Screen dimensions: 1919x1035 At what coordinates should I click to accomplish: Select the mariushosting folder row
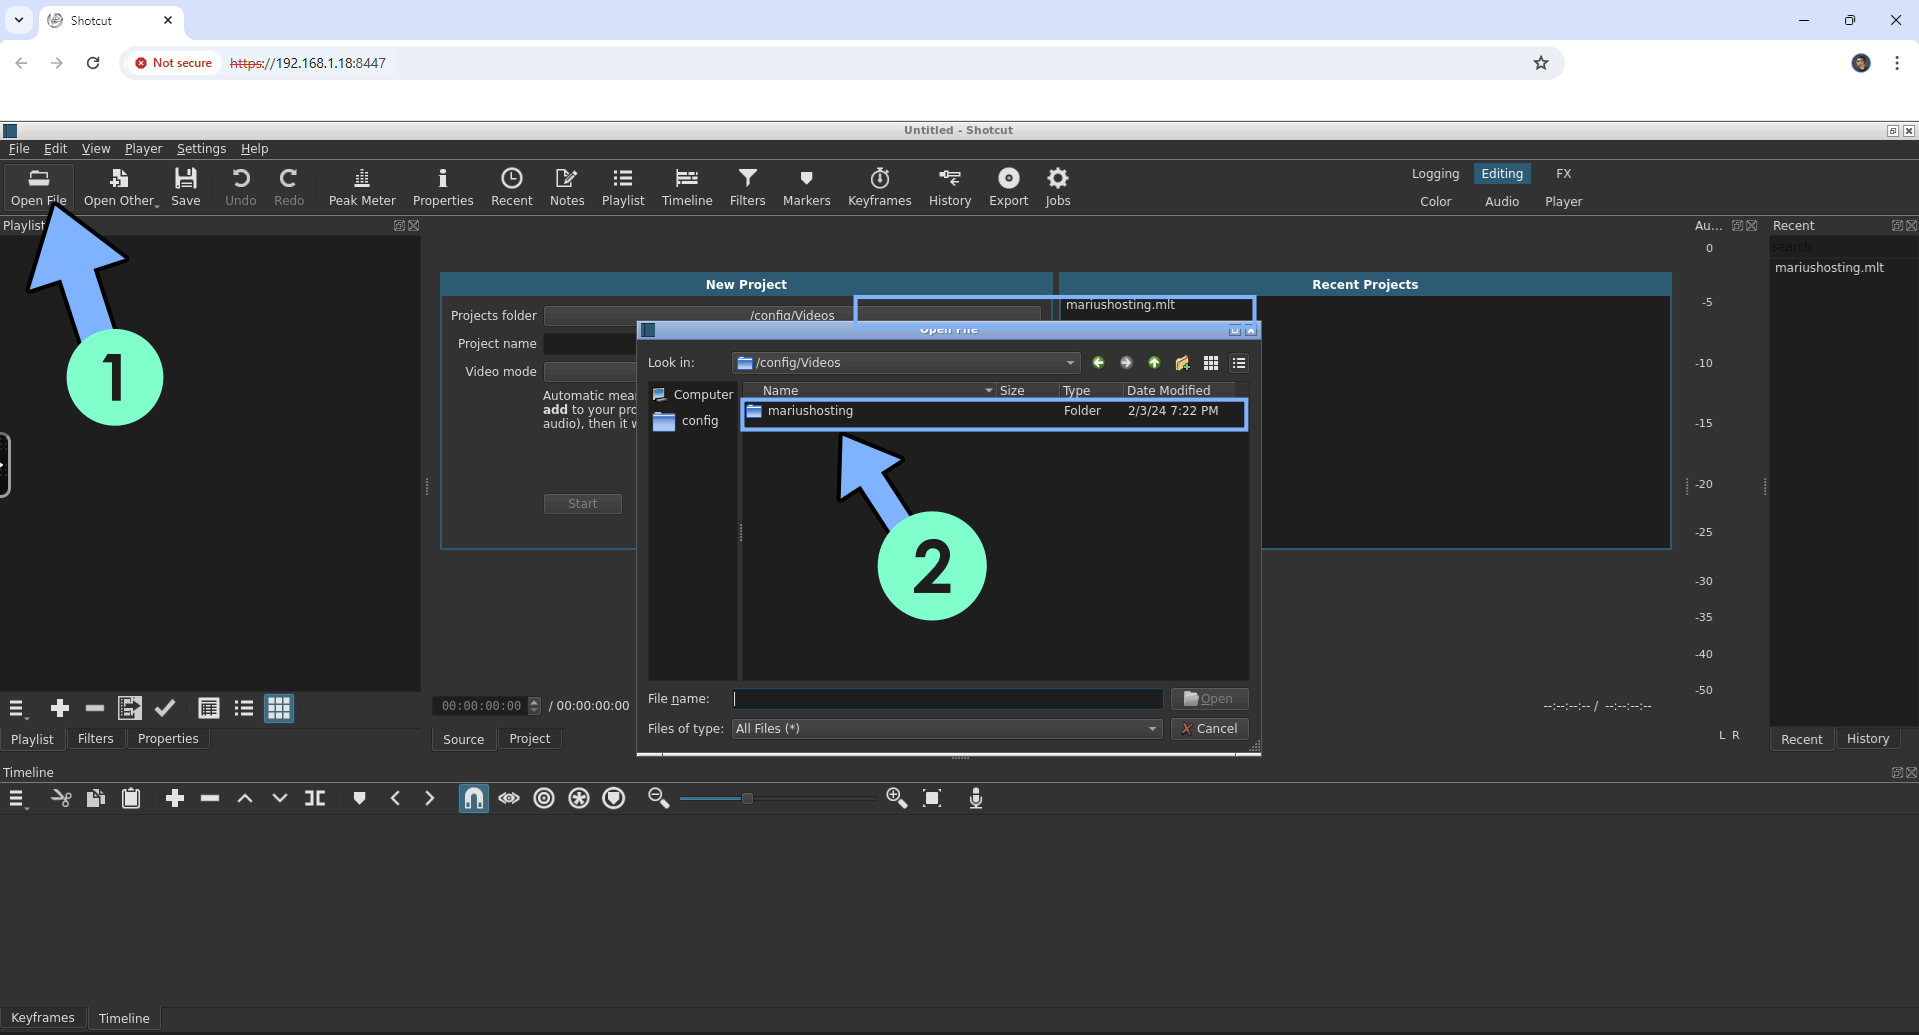994,411
